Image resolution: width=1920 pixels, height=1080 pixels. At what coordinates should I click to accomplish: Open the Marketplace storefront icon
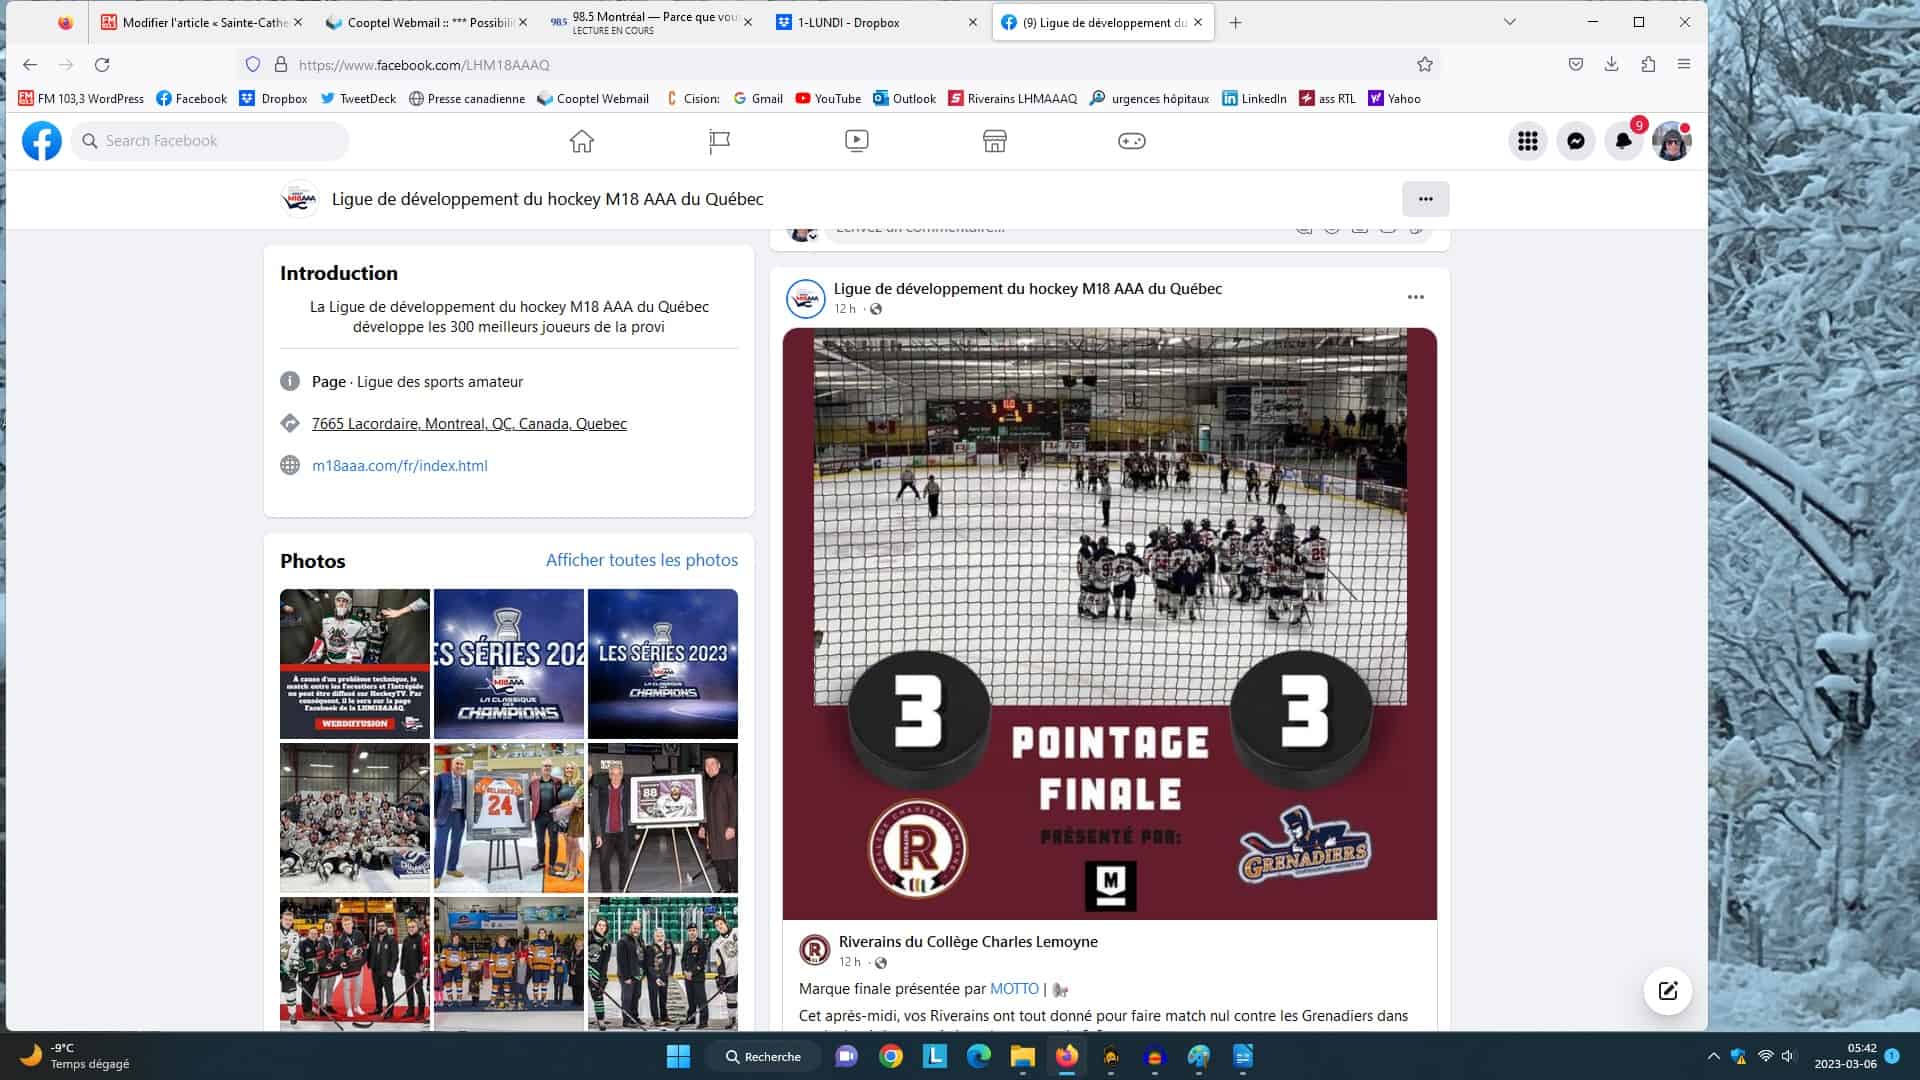pos(994,141)
